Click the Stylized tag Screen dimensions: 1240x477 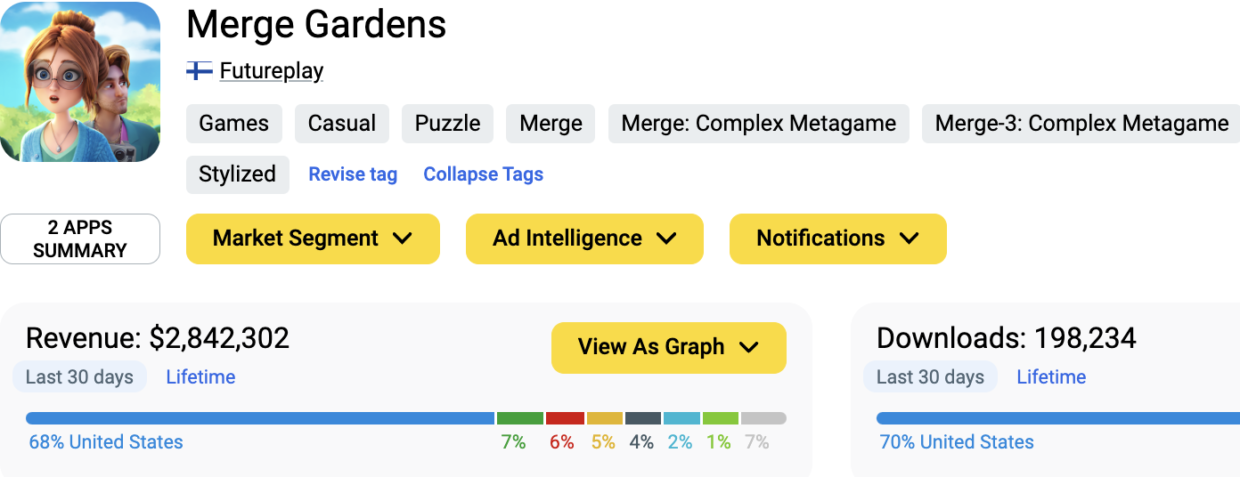237,174
